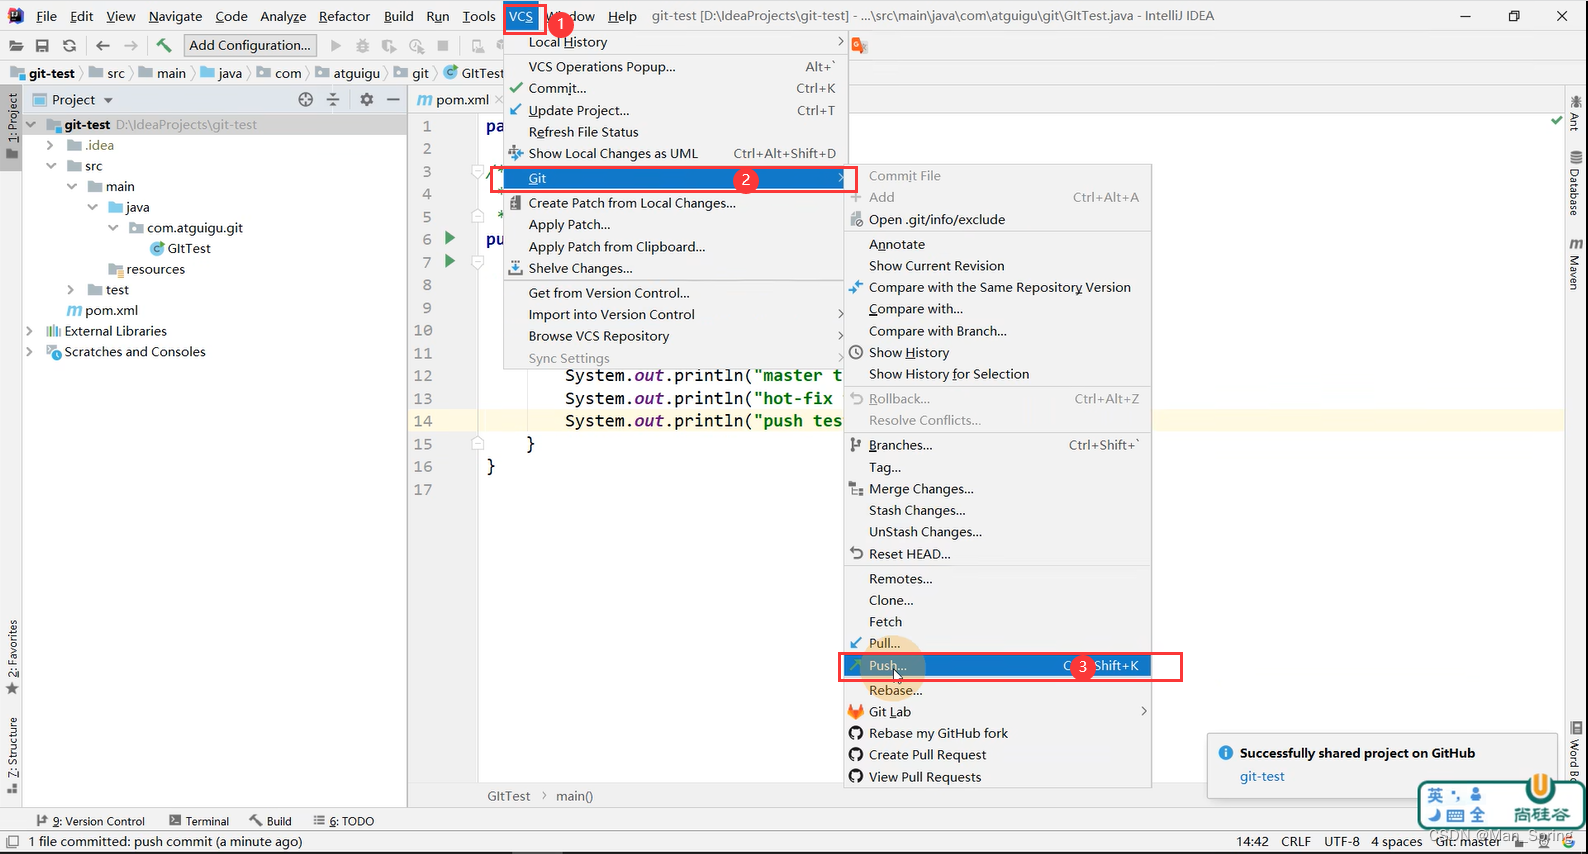Collapse the com.atguigu.git package arrow
The width and height of the screenshot is (1588, 854).
tap(113, 228)
